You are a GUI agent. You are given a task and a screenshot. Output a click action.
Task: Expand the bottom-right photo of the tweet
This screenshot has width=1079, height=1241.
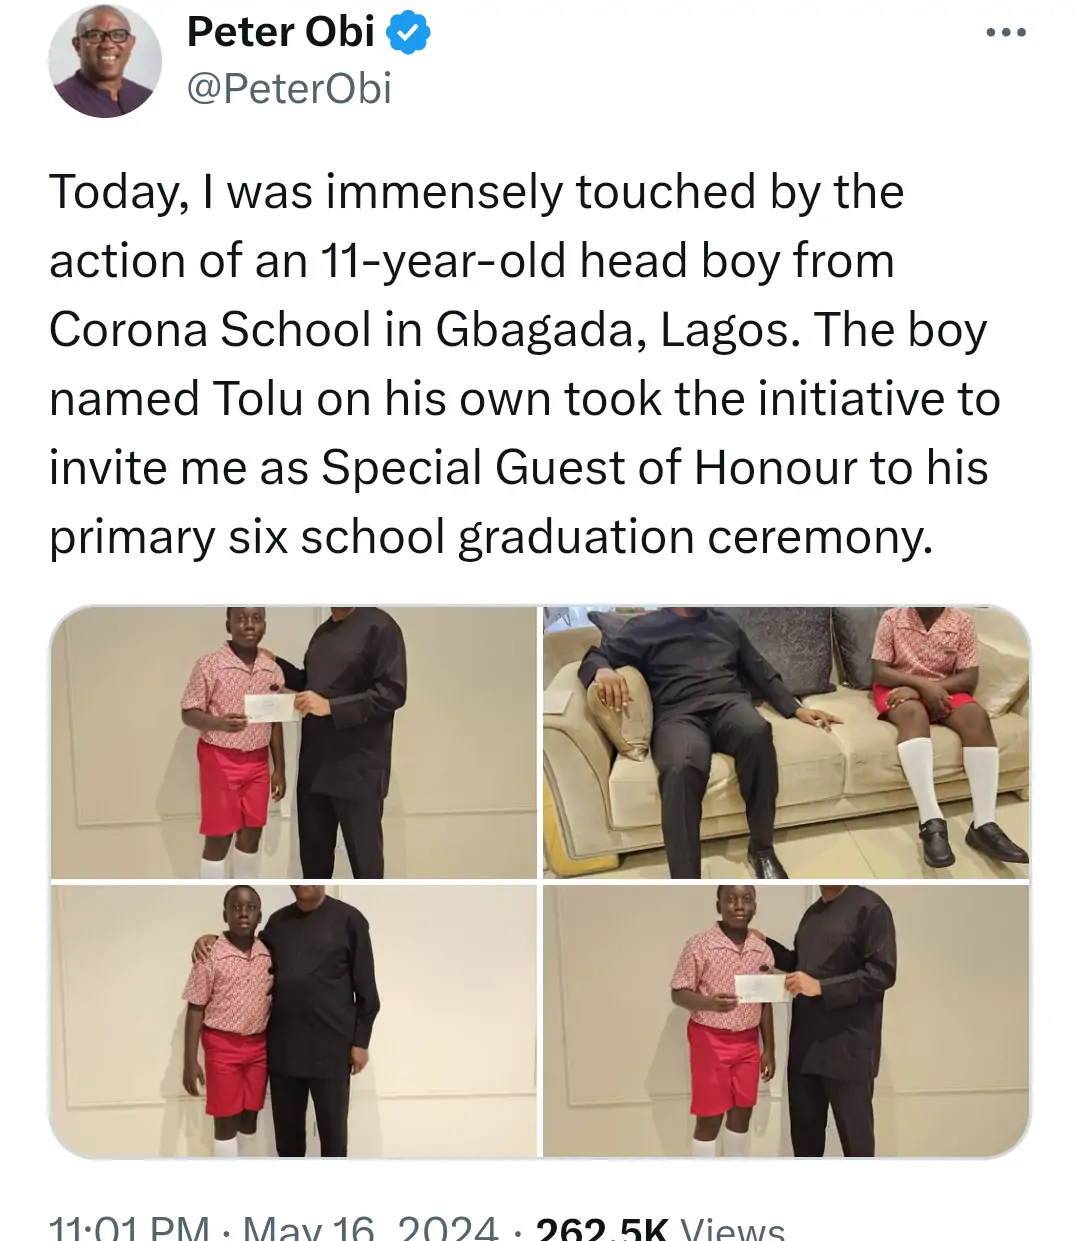(786, 1020)
